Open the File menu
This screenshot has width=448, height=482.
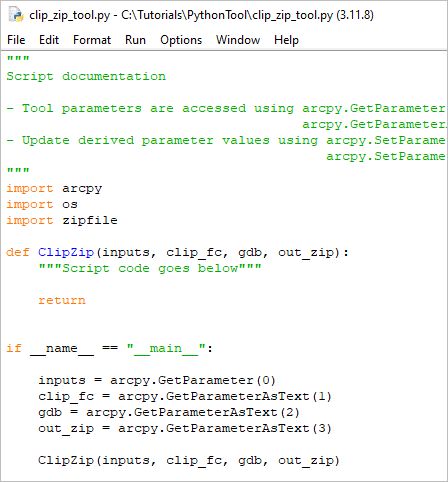coord(16,40)
